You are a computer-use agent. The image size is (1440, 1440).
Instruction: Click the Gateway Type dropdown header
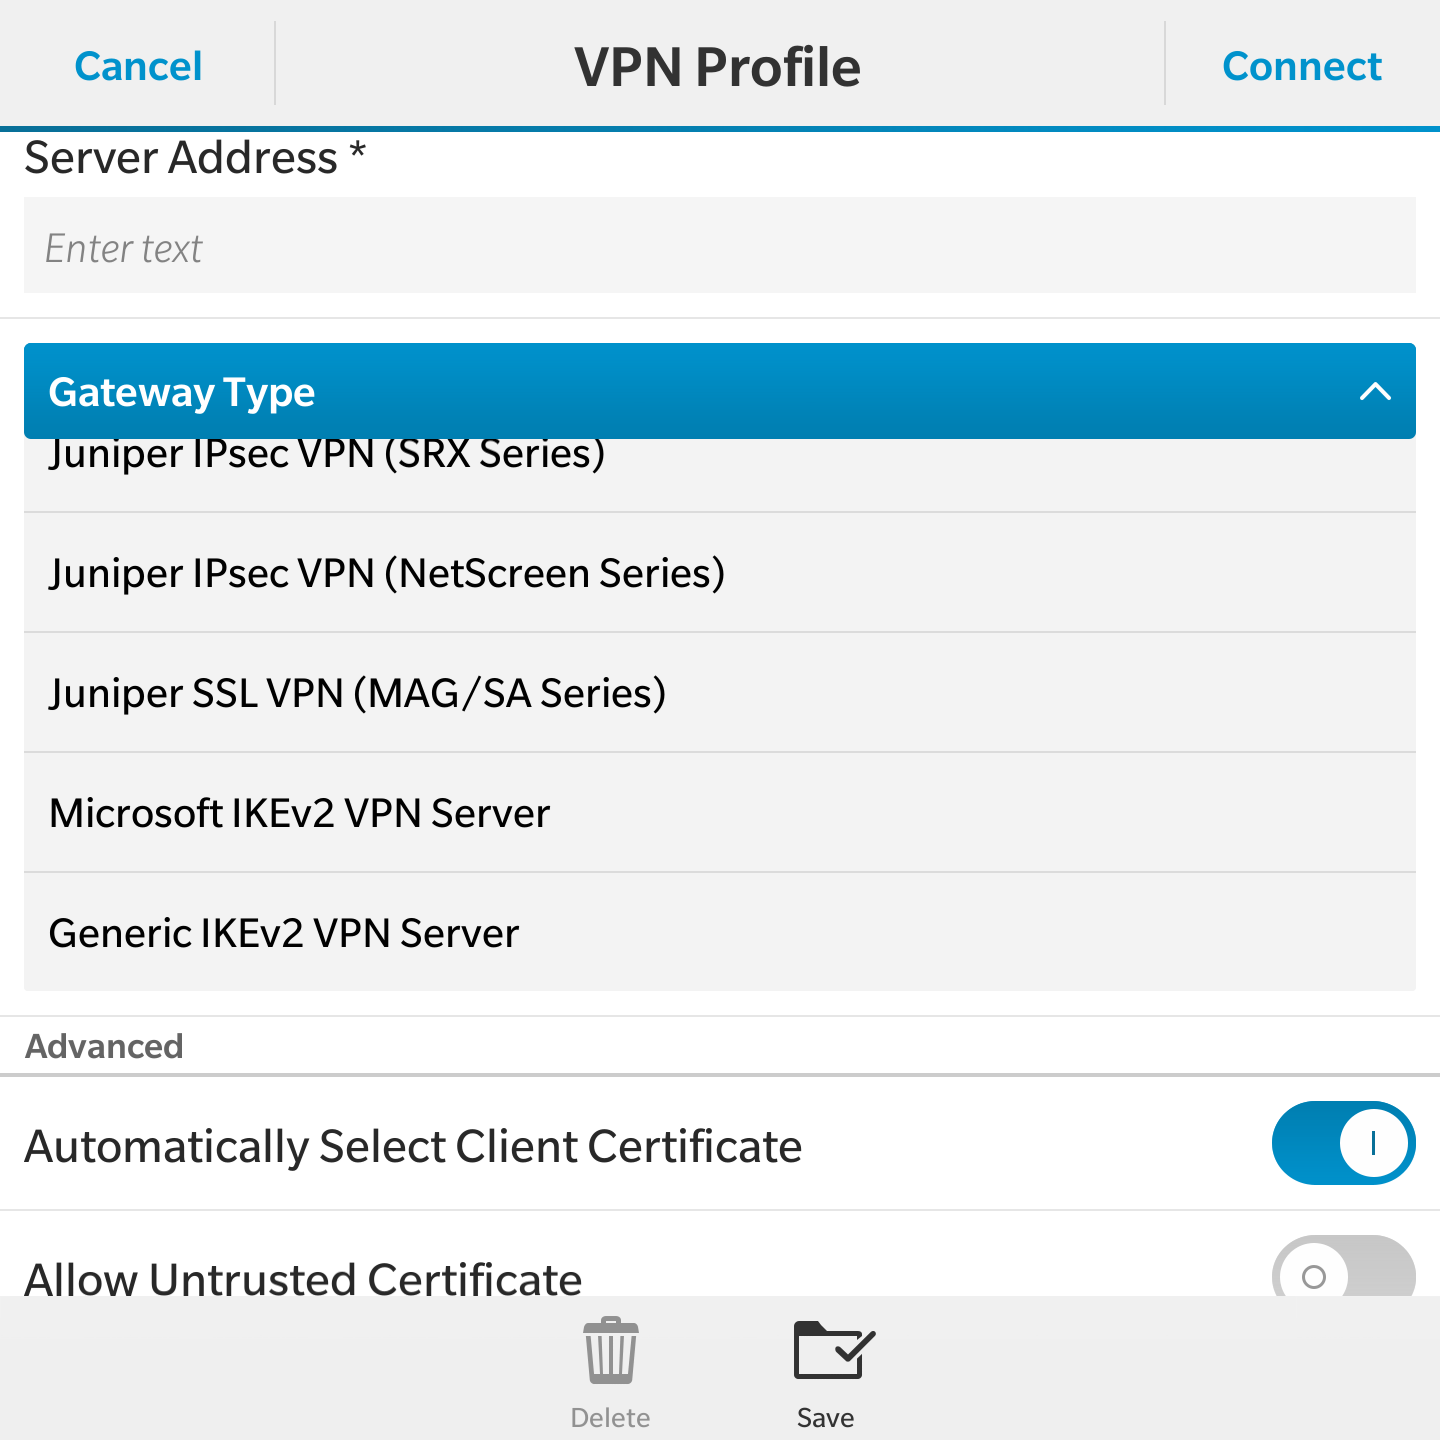(x=700, y=391)
